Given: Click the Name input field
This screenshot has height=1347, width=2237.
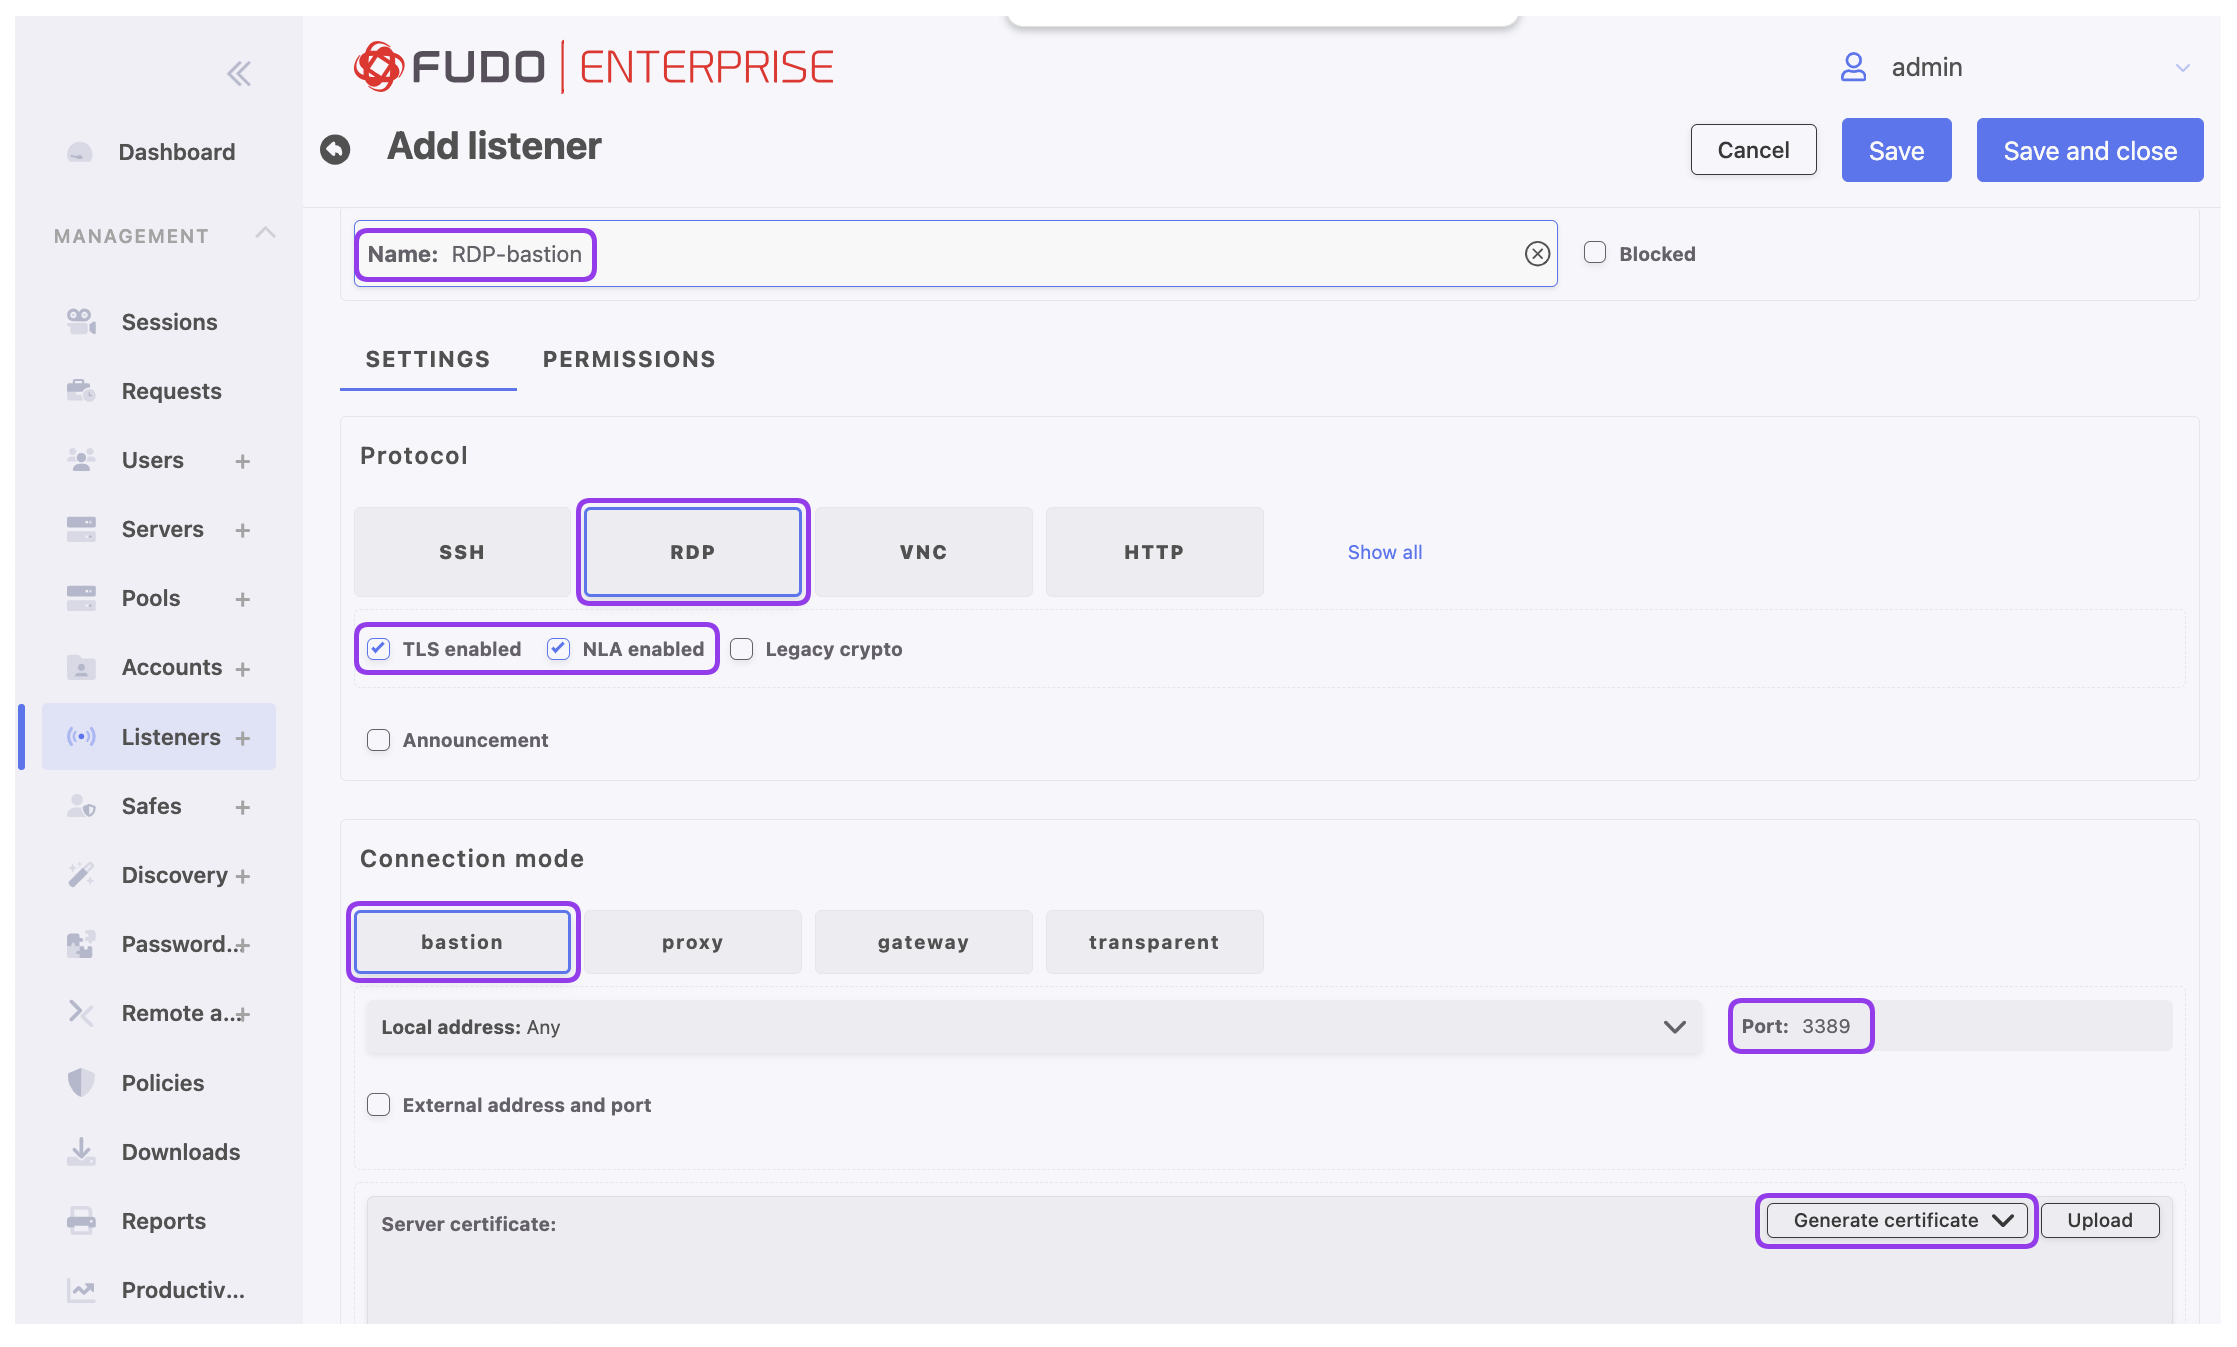Looking at the screenshot, I should (955, 254).
